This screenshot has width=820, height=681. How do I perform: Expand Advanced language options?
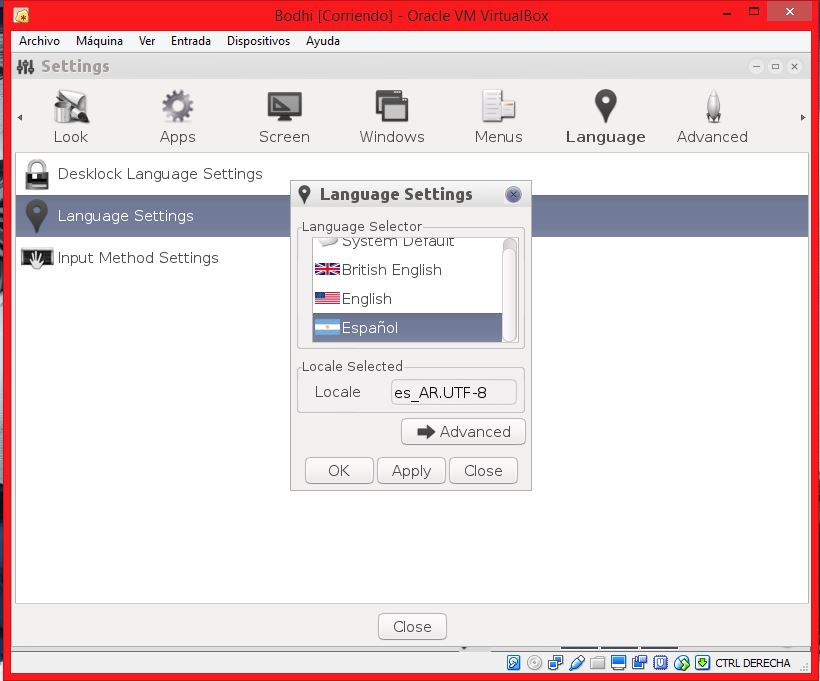(463, 432)
